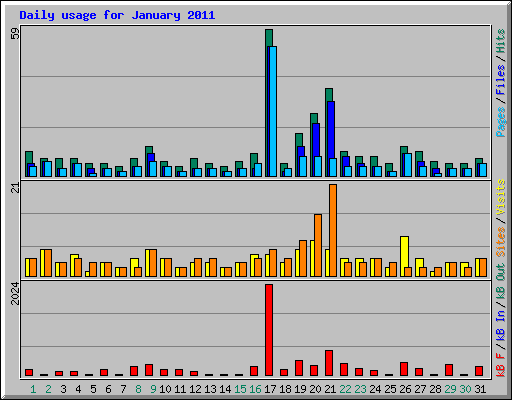
Task: Click day "26" on the x-axis
Action: click(x=405, y=389)
